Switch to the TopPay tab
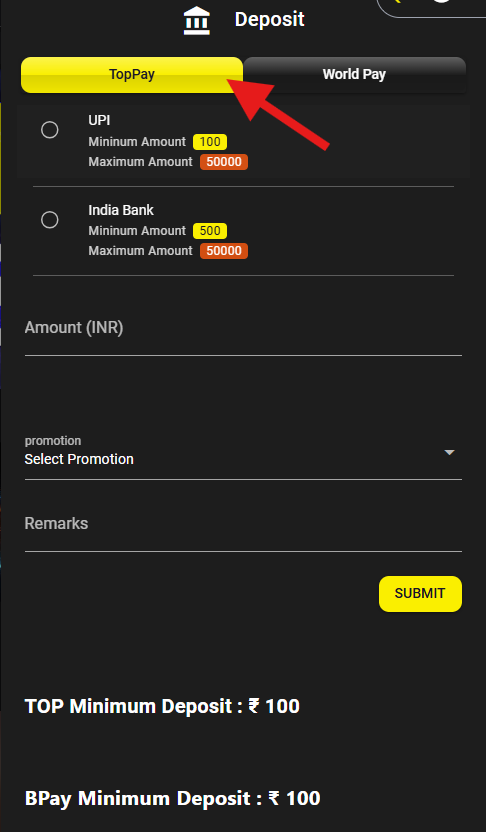The height and width of the screenshot is (832, 486). pos(132,75)
